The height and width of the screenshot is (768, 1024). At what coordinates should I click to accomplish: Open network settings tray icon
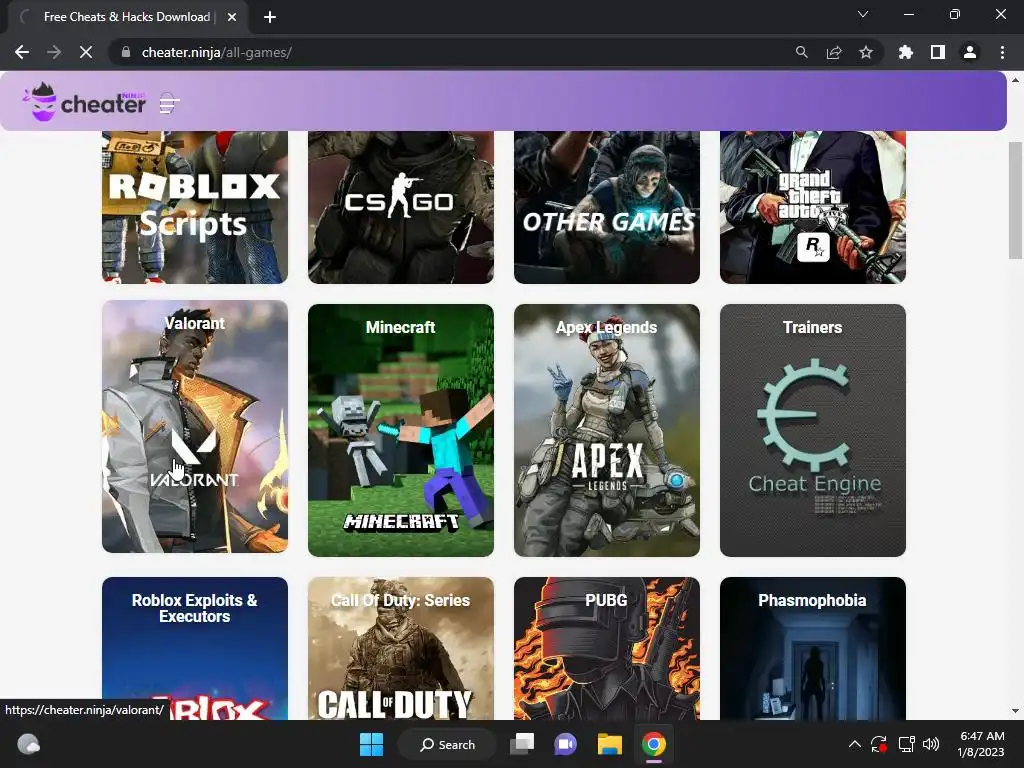click(x=906, y=744)
